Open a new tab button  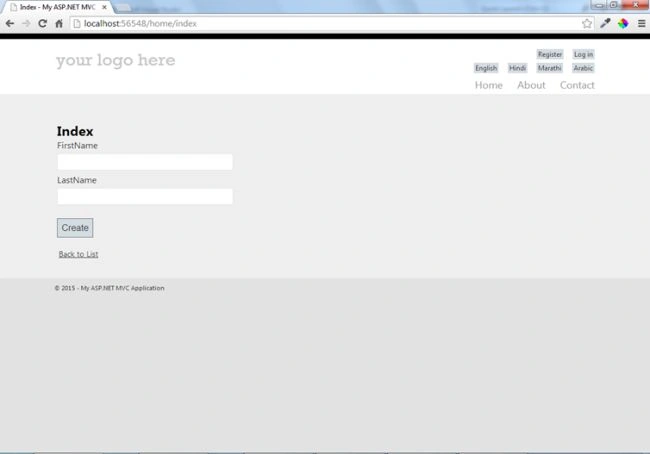123,7
